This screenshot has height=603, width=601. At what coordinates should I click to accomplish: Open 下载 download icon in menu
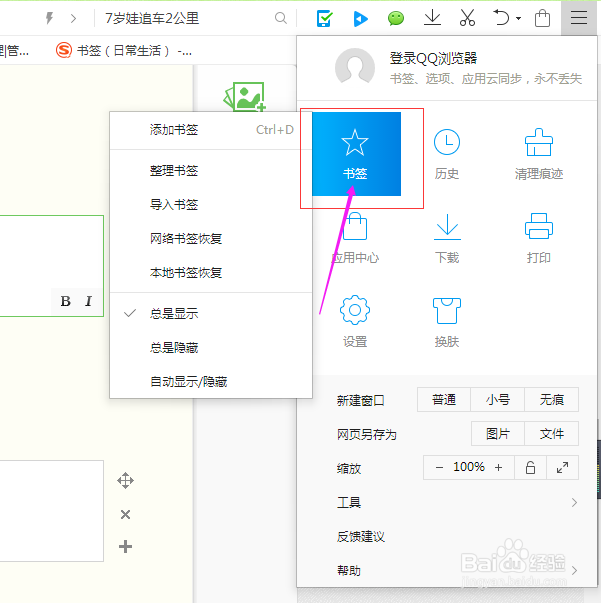pyautogui.click(x=447, y=238)
